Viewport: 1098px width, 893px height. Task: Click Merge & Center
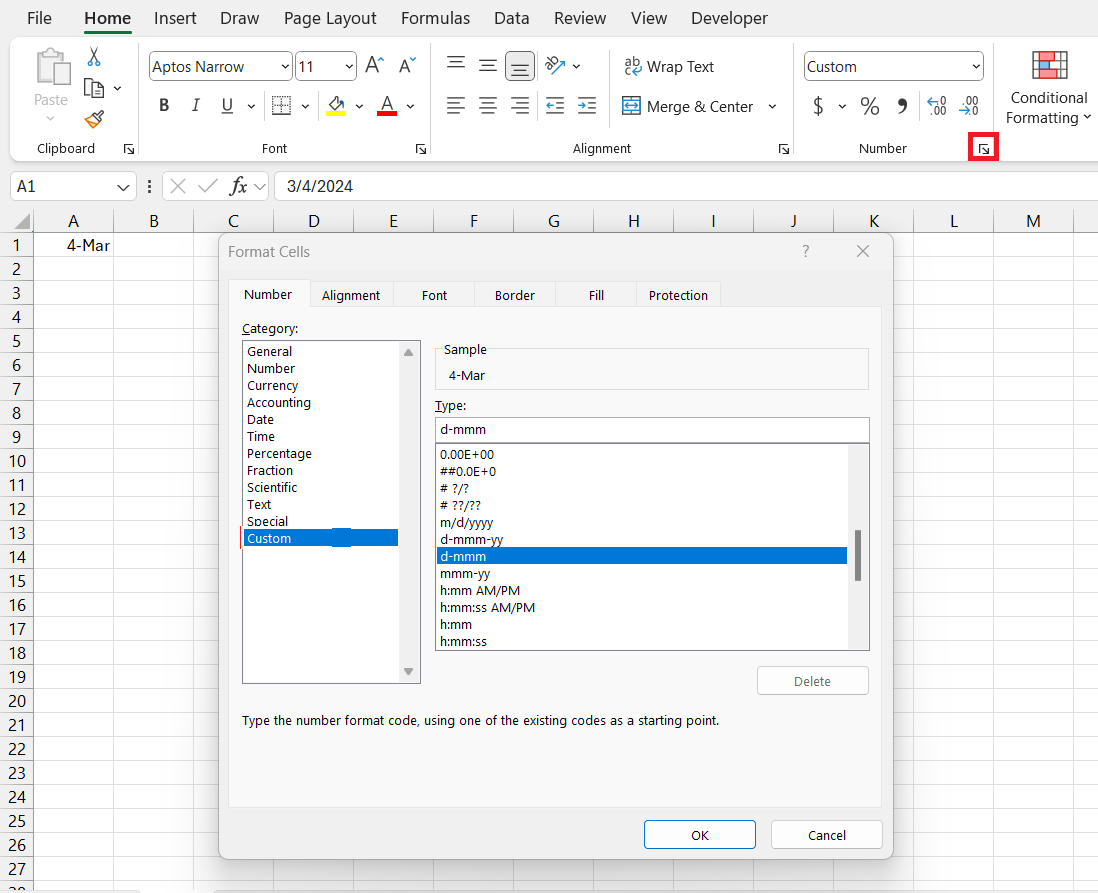tap(688, 106)
